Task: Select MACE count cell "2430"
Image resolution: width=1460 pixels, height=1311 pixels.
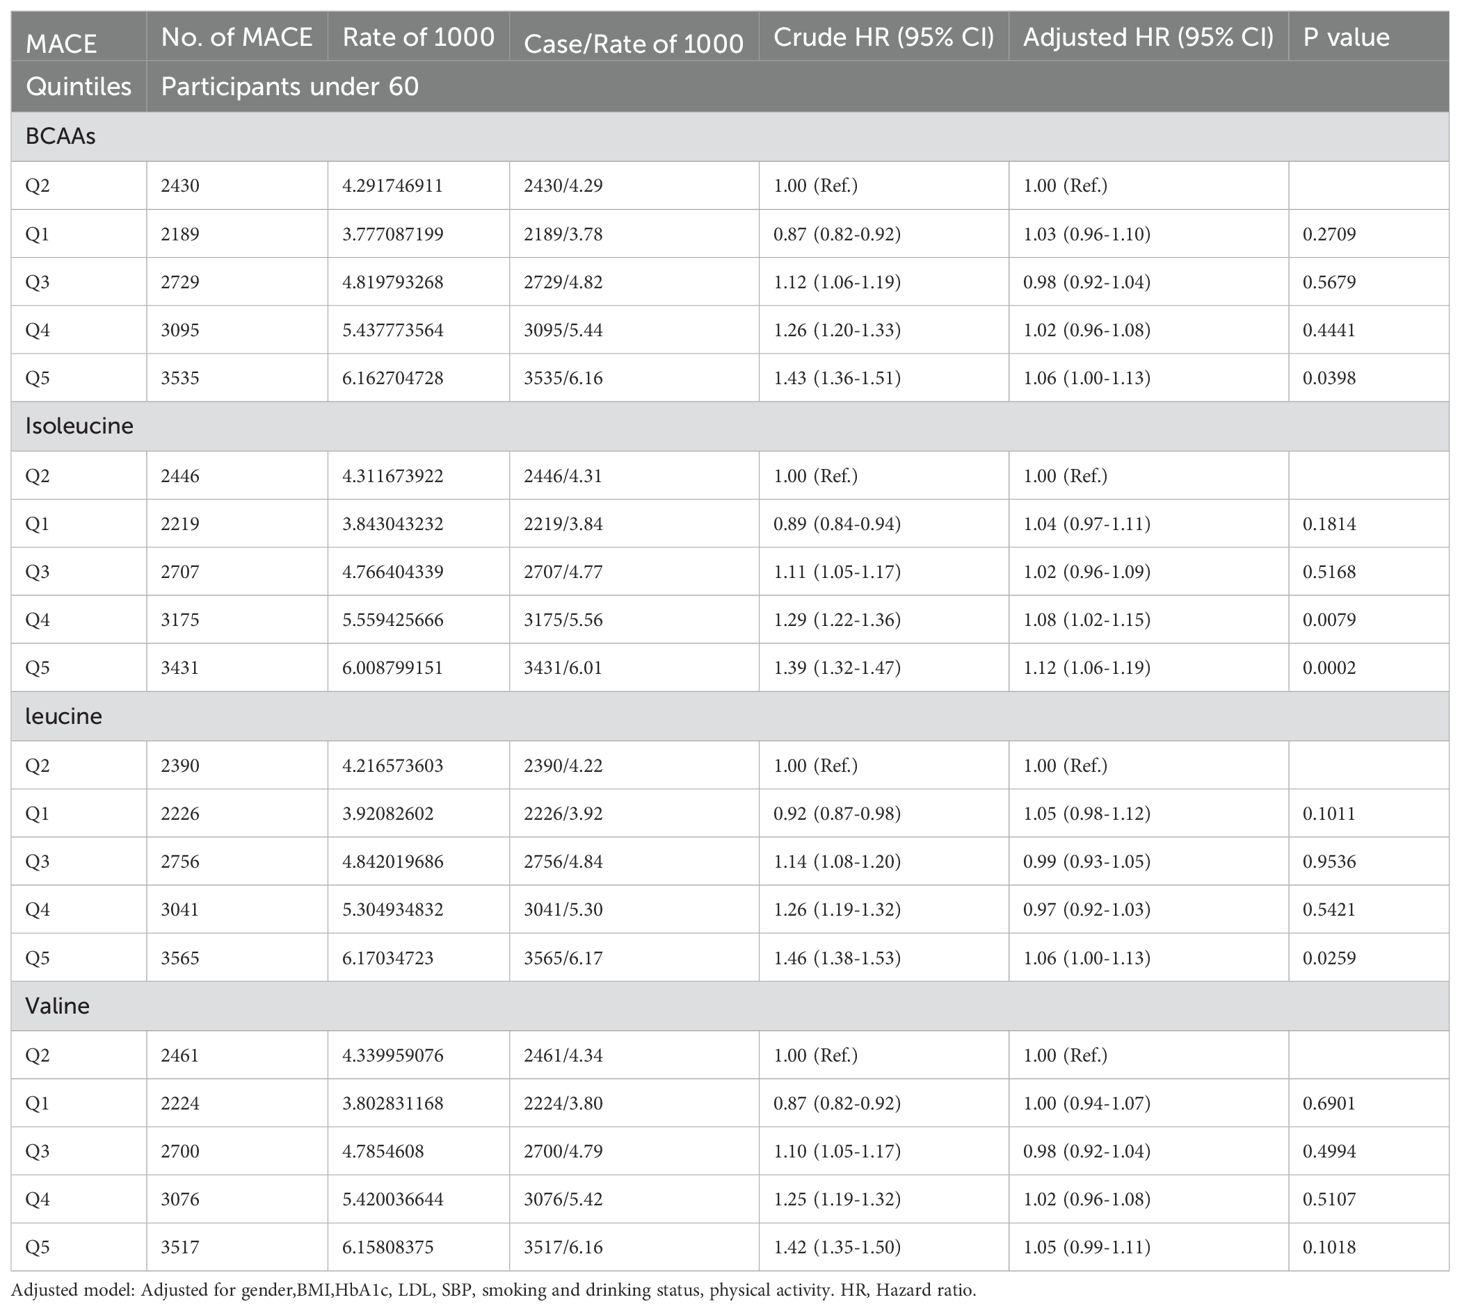Action: (180, 186)
